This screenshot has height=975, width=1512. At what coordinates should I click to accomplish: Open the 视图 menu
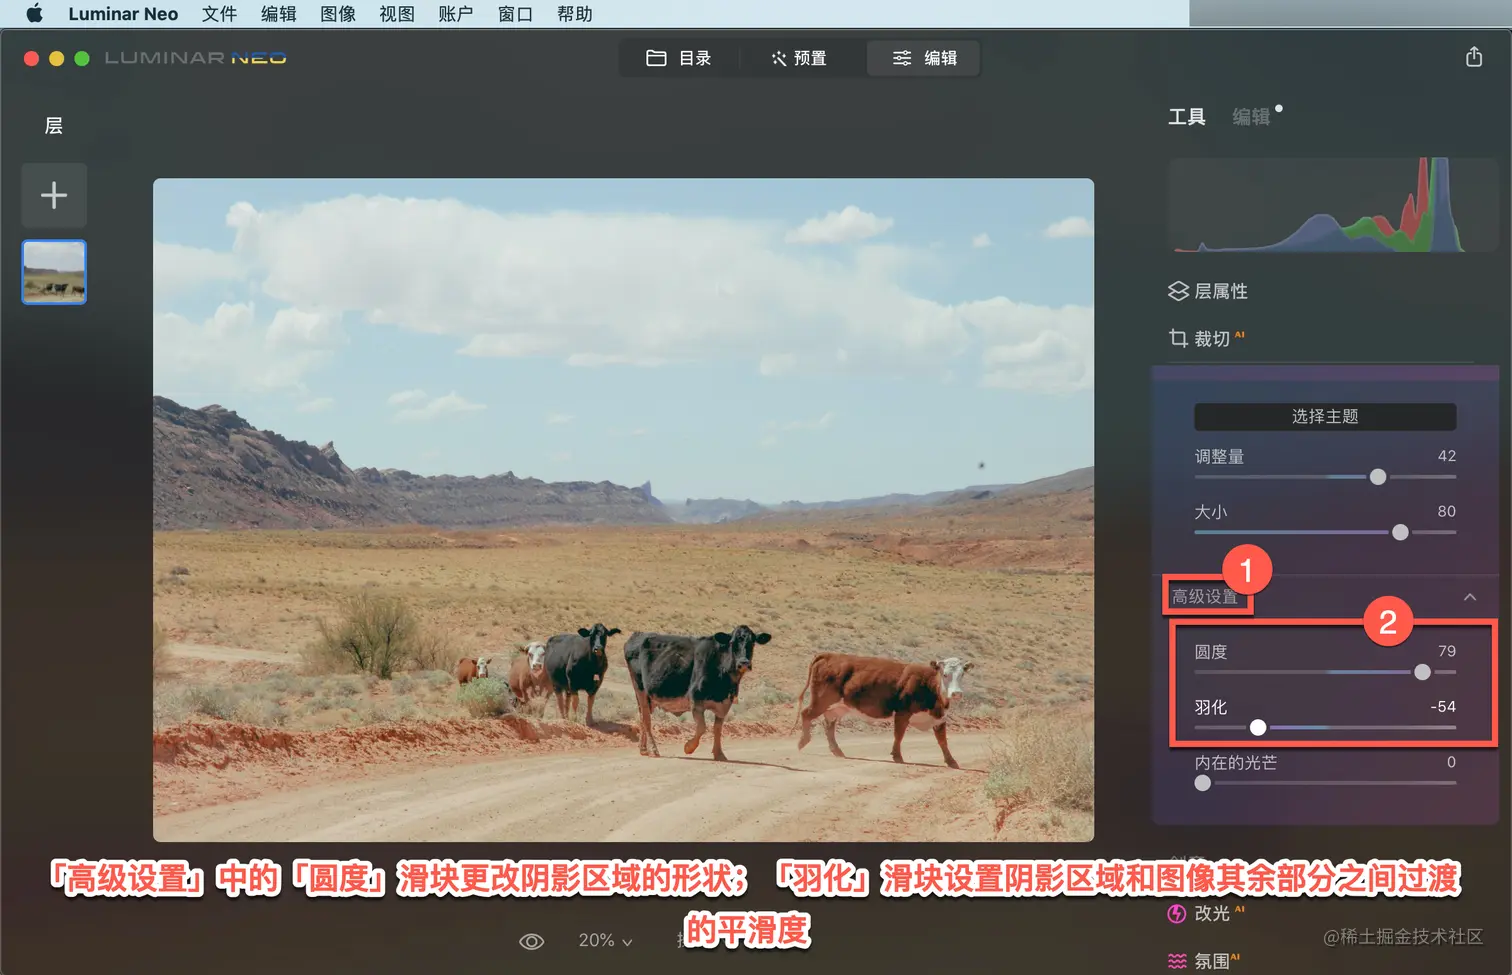pos(397,14)
